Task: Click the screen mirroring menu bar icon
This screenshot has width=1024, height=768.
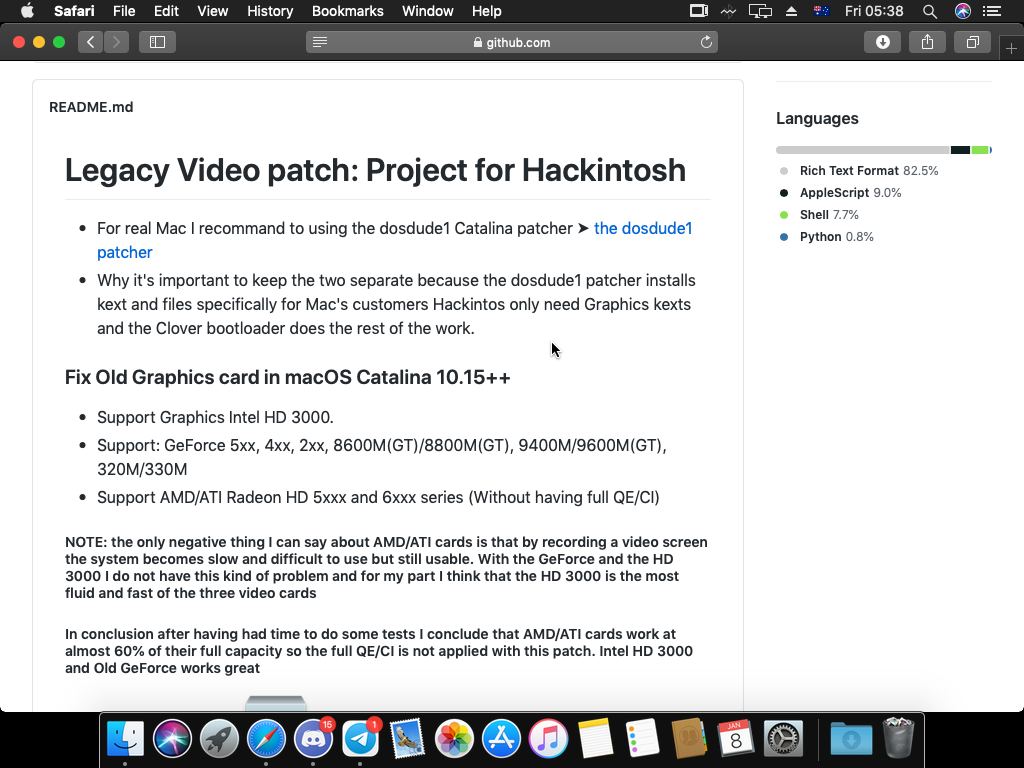Action: point(760,11)
